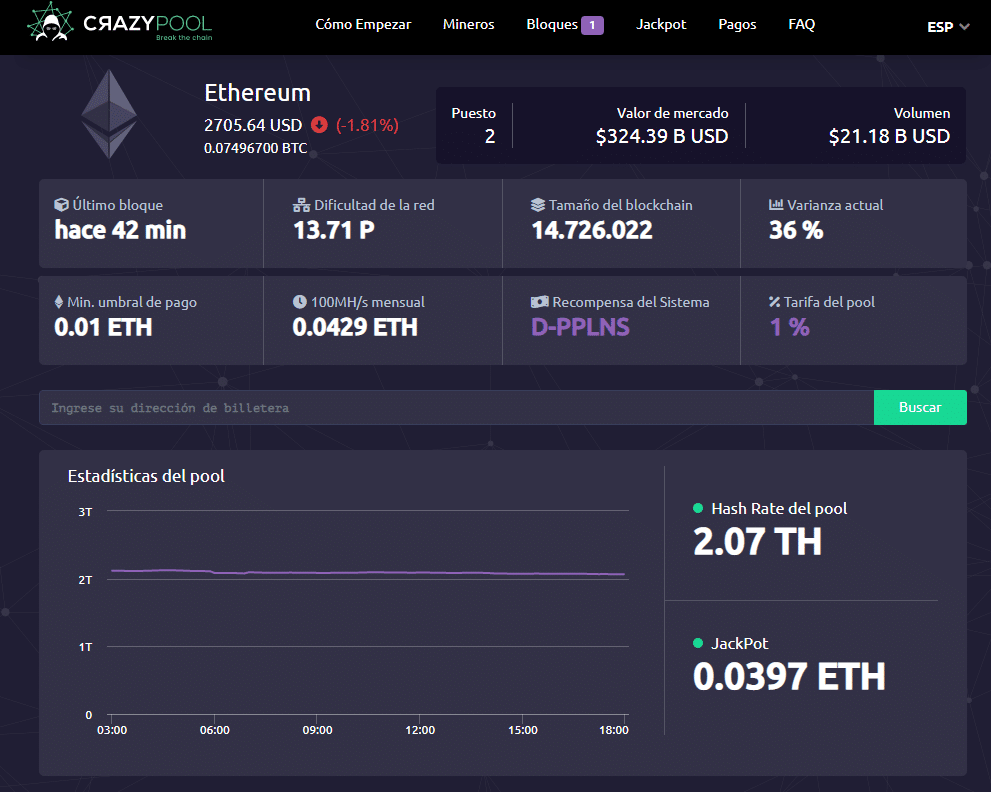Click the 12:00 chart axis label

point(420,730)
